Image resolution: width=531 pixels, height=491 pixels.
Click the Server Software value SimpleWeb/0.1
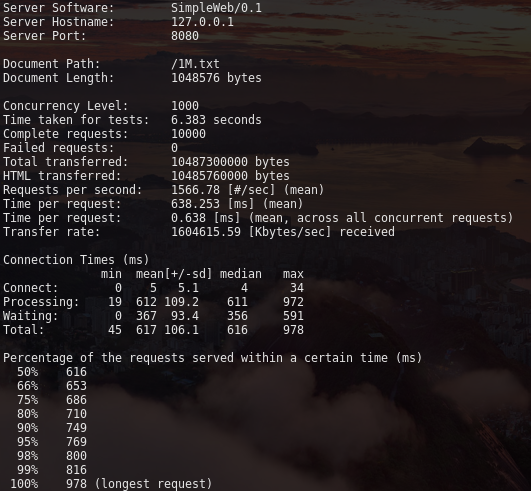click(216, 8)
